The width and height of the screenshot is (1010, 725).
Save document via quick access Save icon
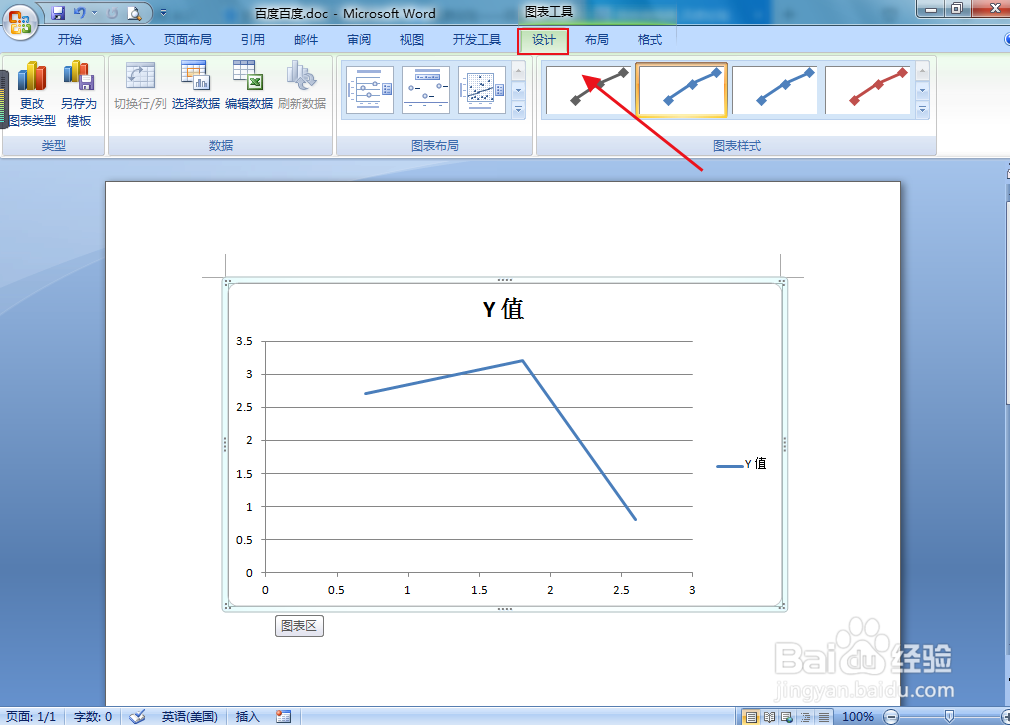click(58, 13)
